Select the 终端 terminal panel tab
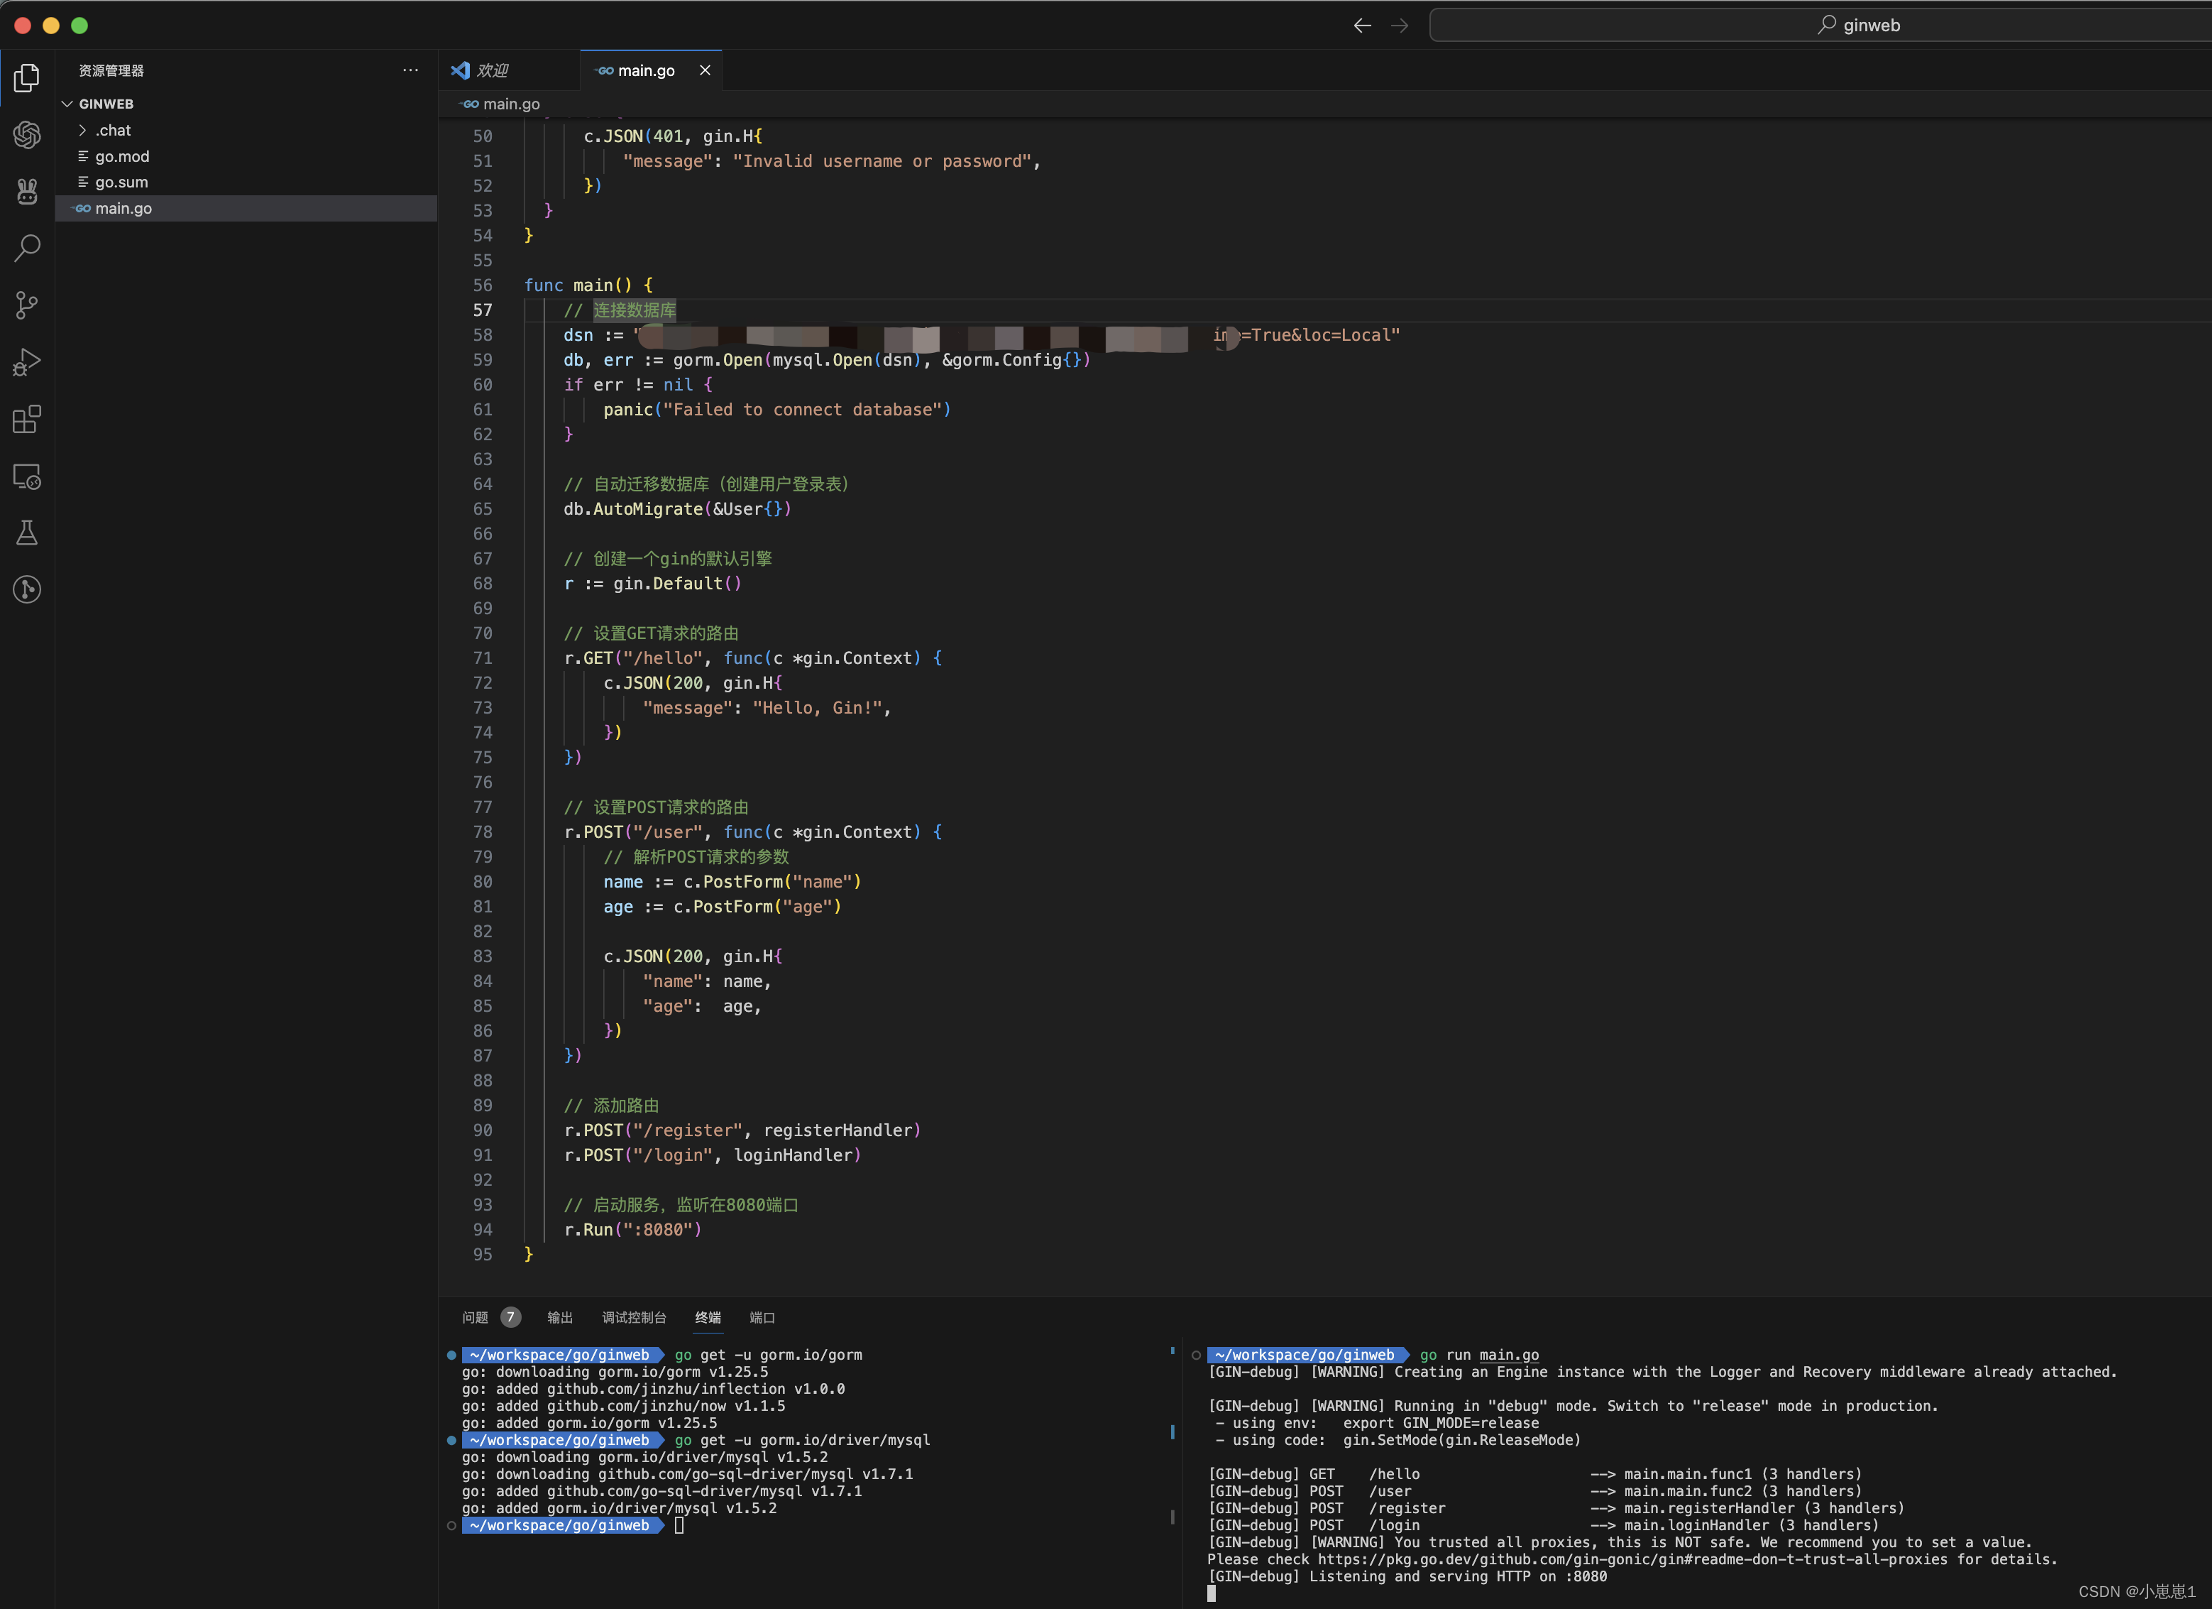 tap(708, 1317)
